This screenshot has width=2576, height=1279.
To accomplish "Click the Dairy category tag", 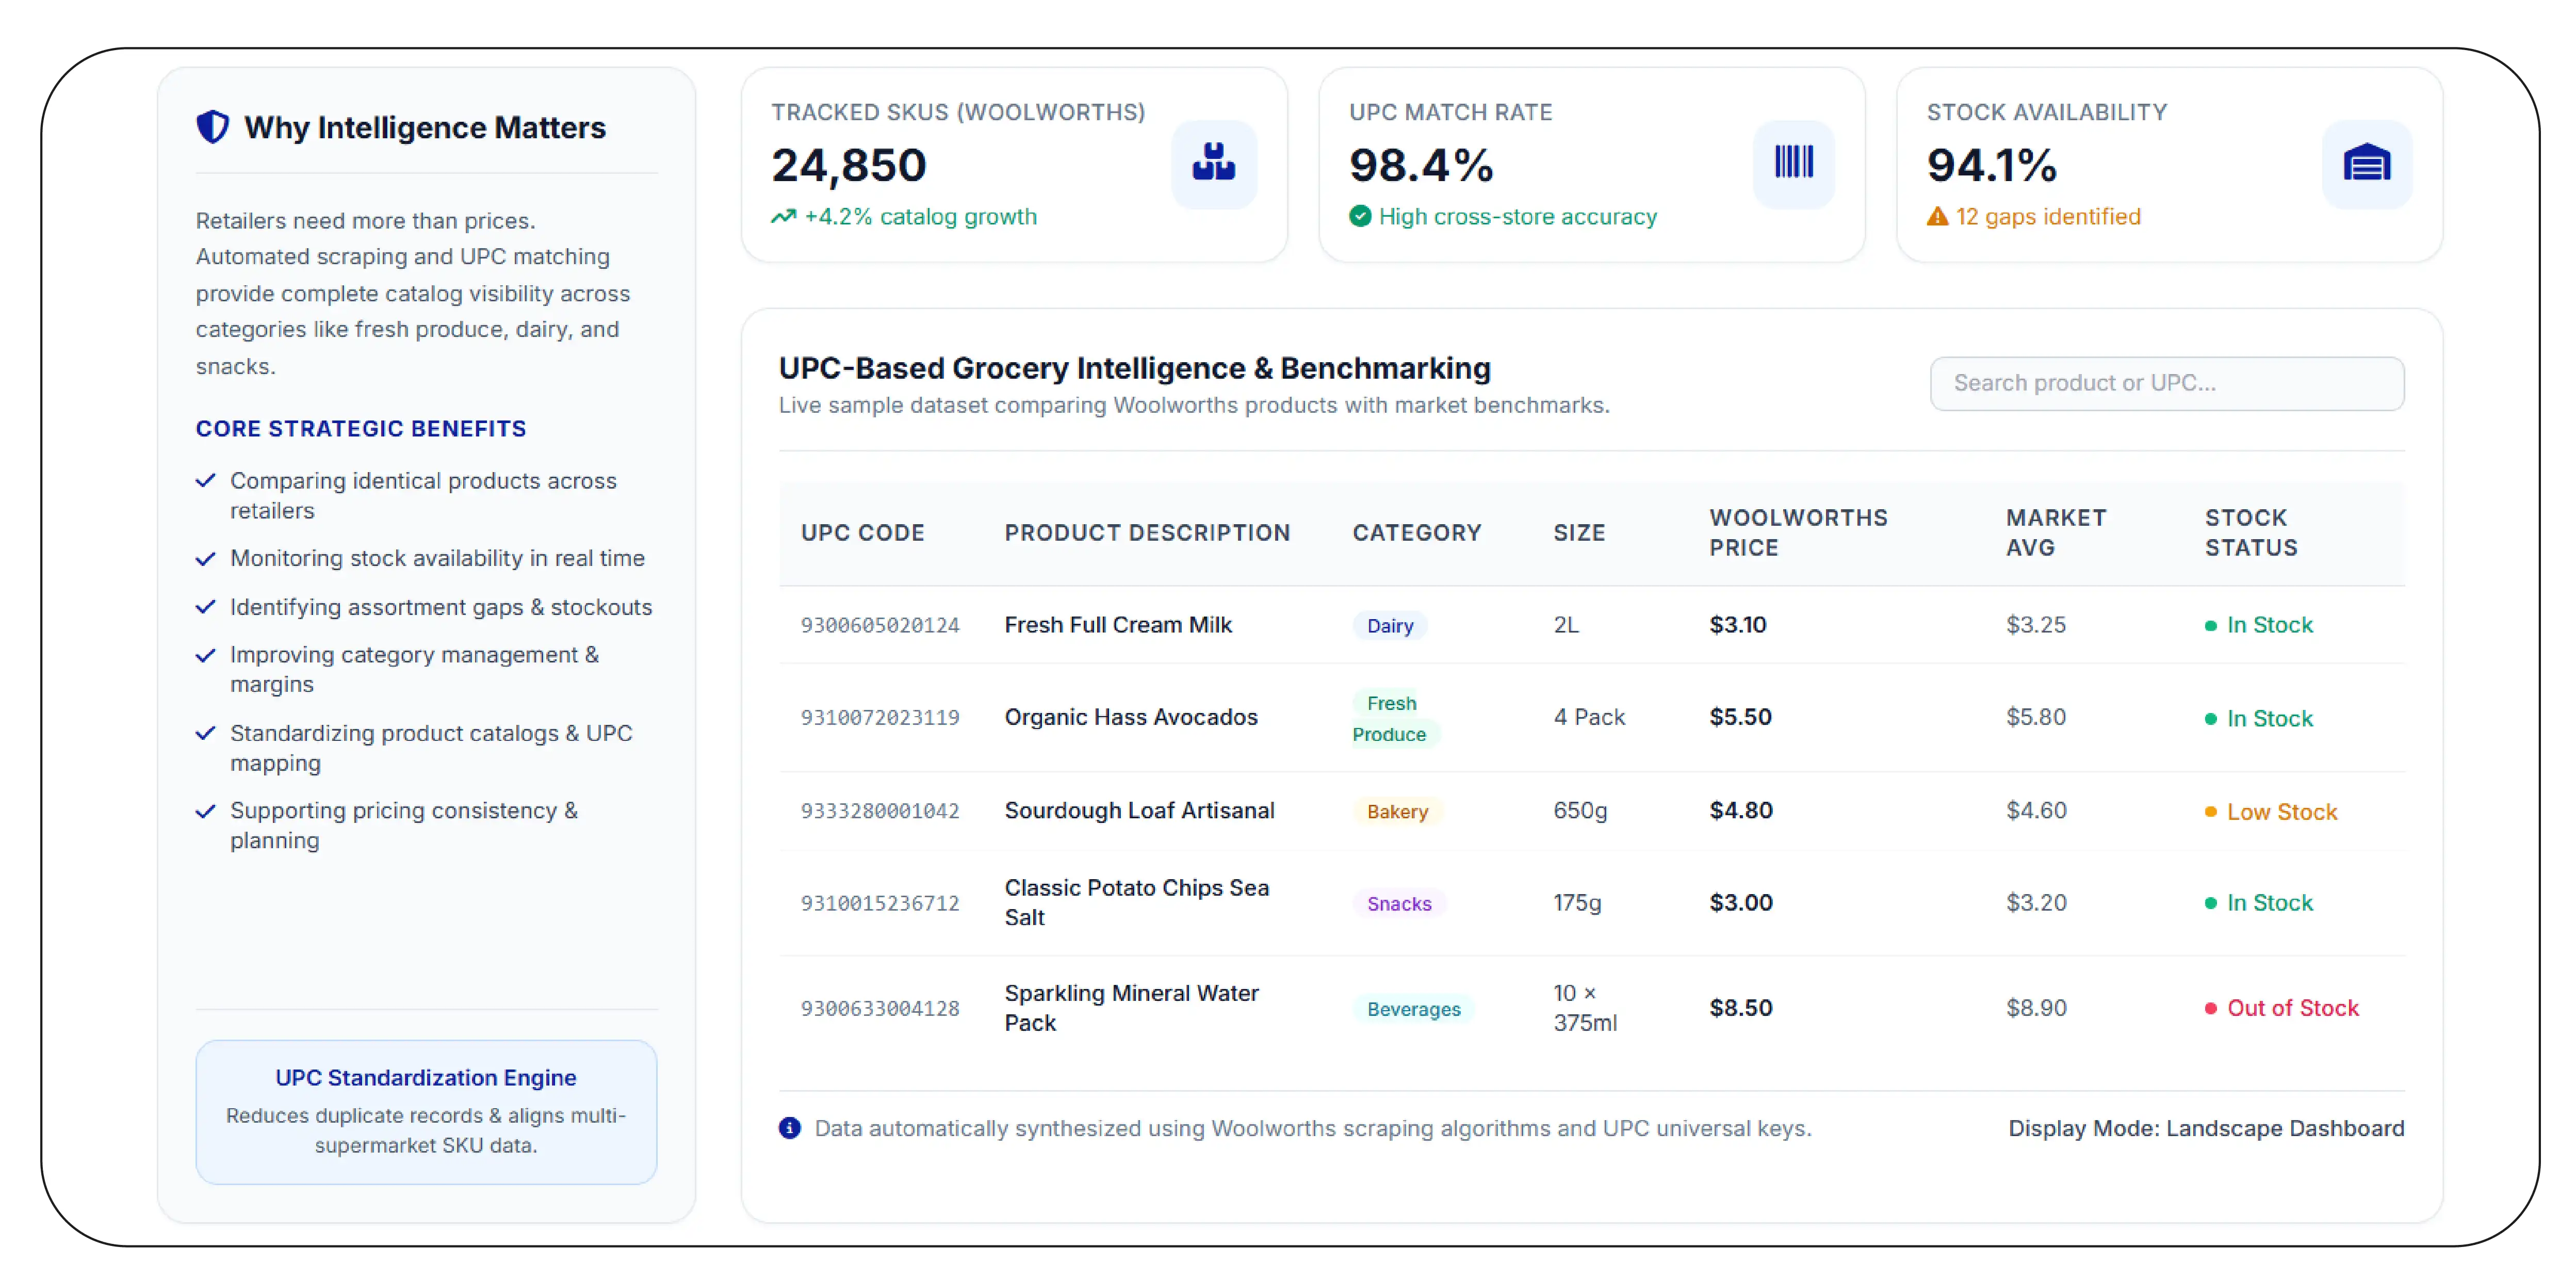I will pos(1390,626).
